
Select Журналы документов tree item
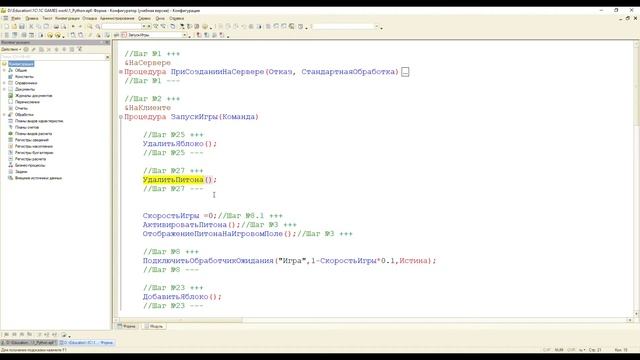point(33,96)
